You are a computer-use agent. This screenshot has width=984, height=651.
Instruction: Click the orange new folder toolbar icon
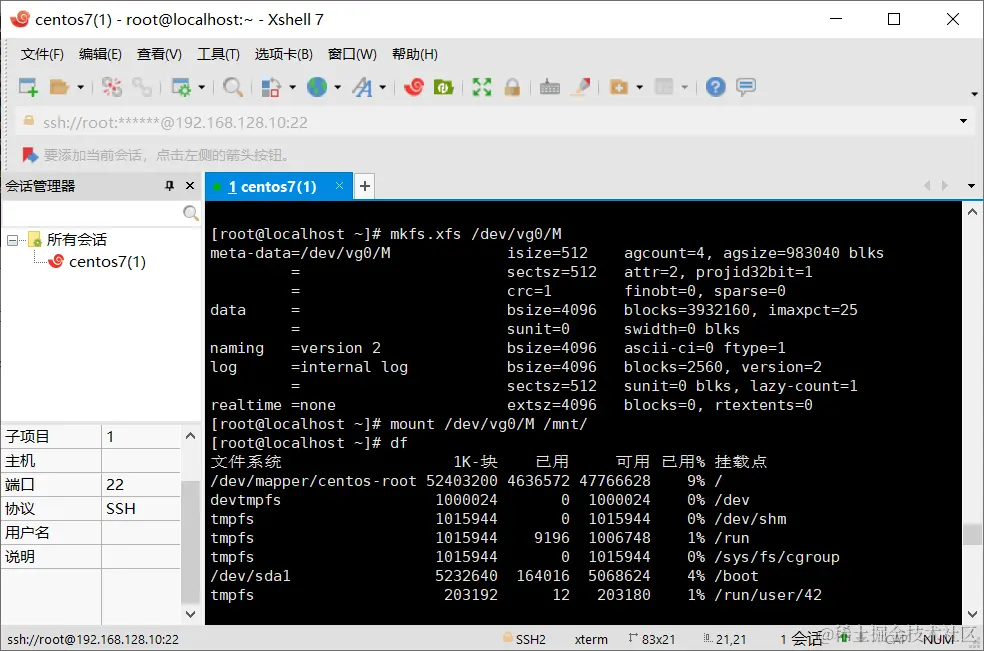point(619,87)
